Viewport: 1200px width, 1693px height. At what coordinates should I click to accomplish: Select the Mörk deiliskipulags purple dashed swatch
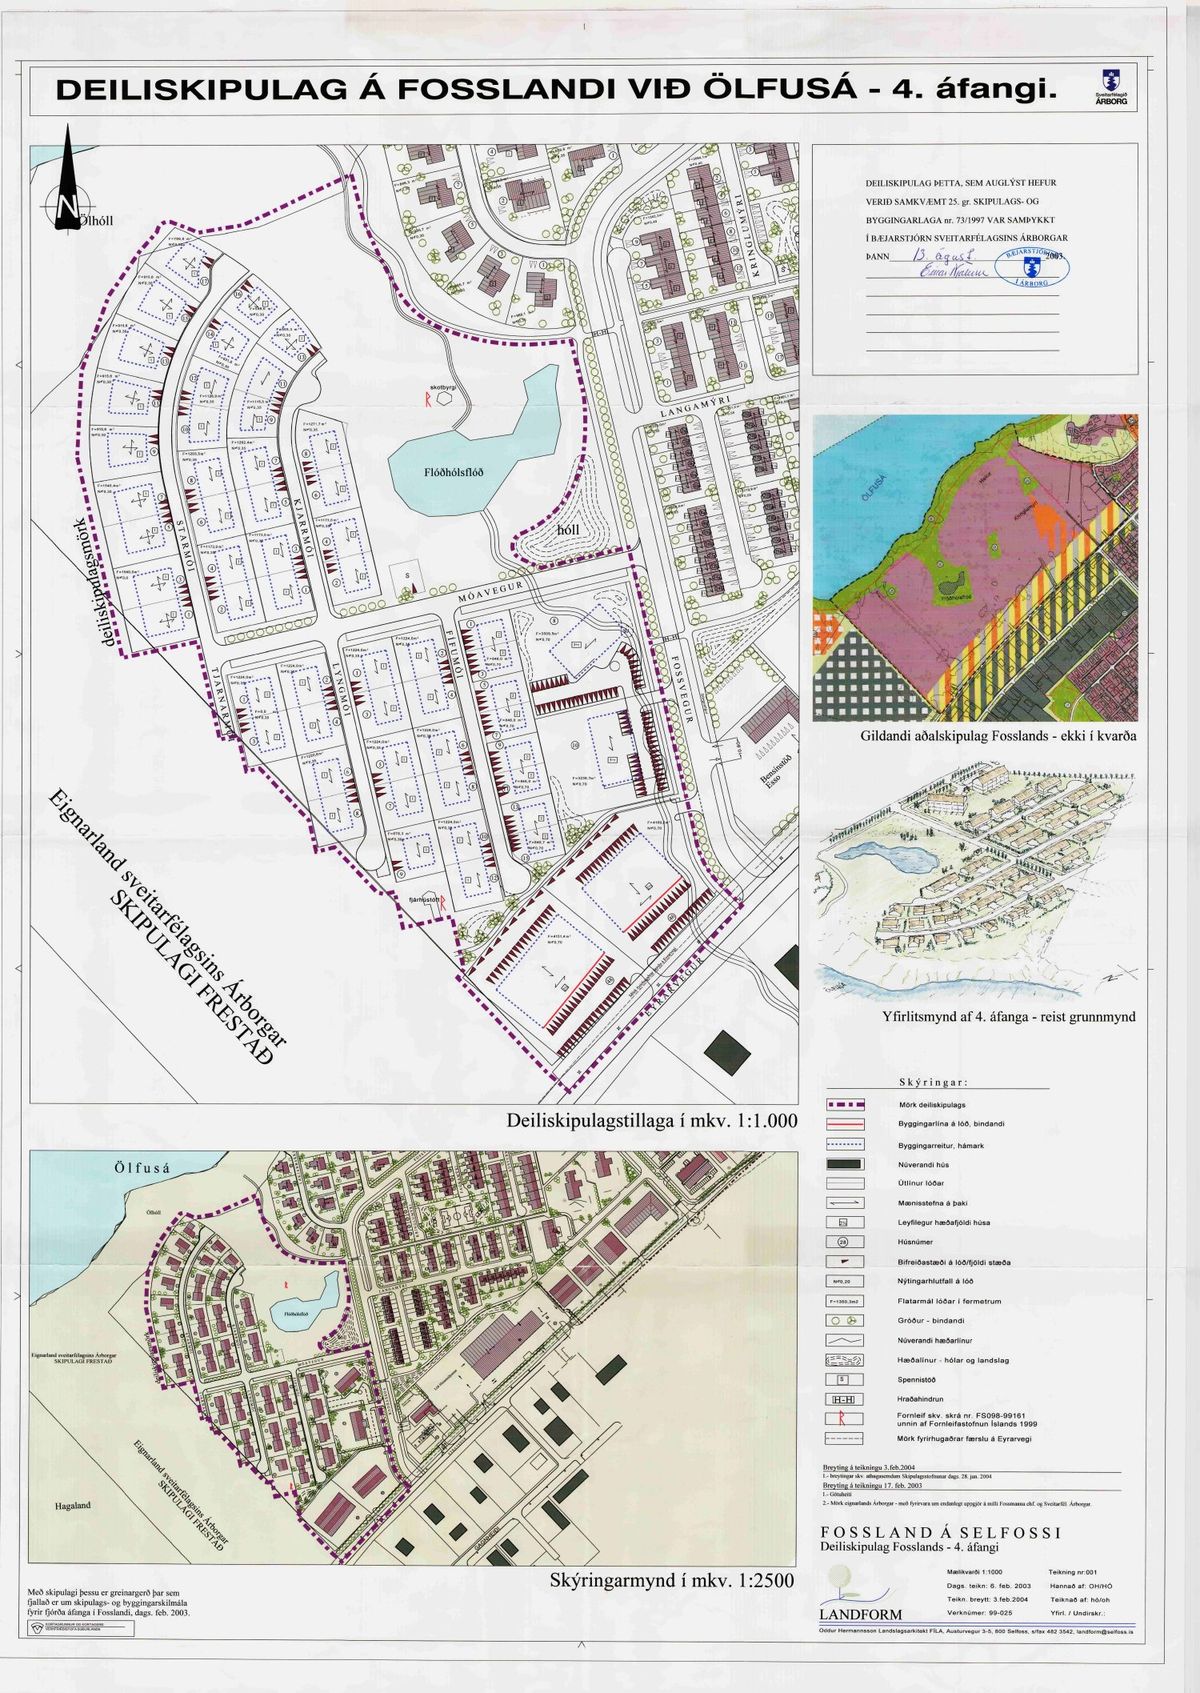(x=843, y=1105)
